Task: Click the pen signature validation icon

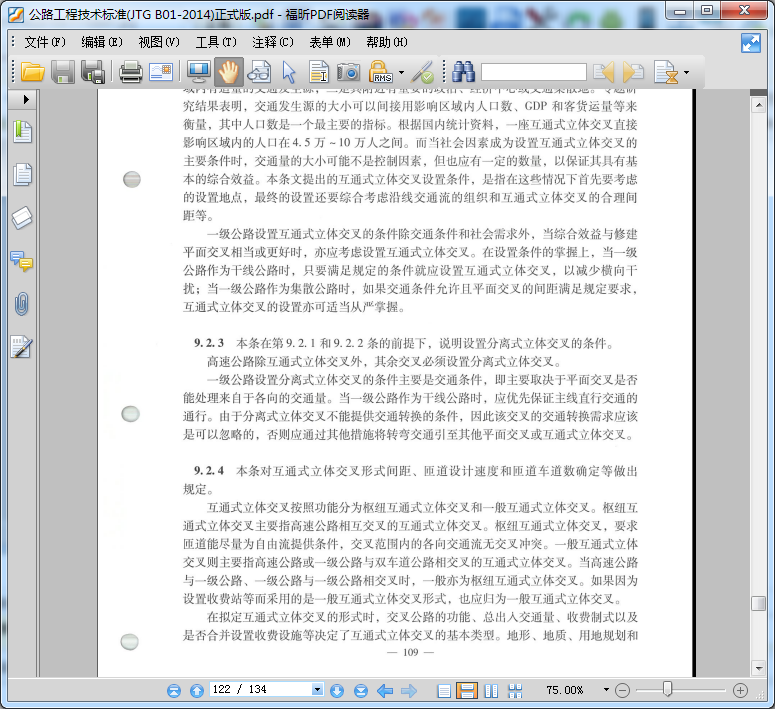Action: pos(423,72)
